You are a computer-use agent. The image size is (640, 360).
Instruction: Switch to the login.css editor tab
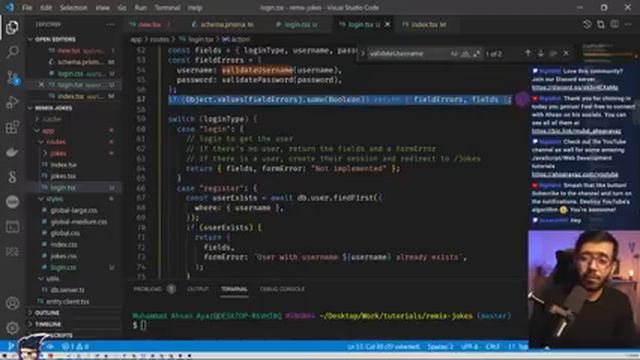coord(297,24)
